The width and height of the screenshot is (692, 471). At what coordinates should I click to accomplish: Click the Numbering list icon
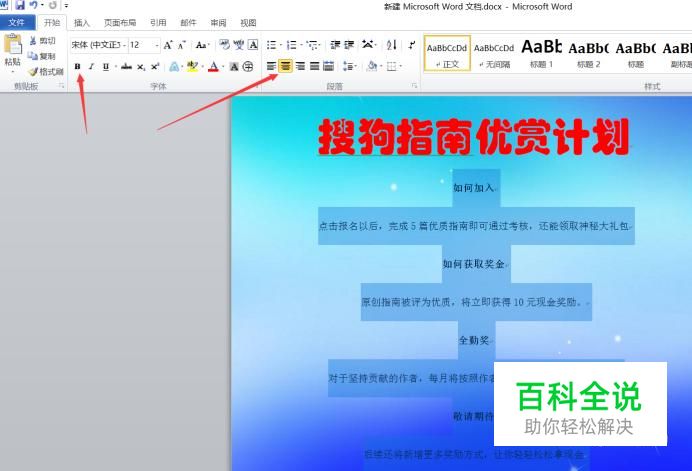click(291, 45)
